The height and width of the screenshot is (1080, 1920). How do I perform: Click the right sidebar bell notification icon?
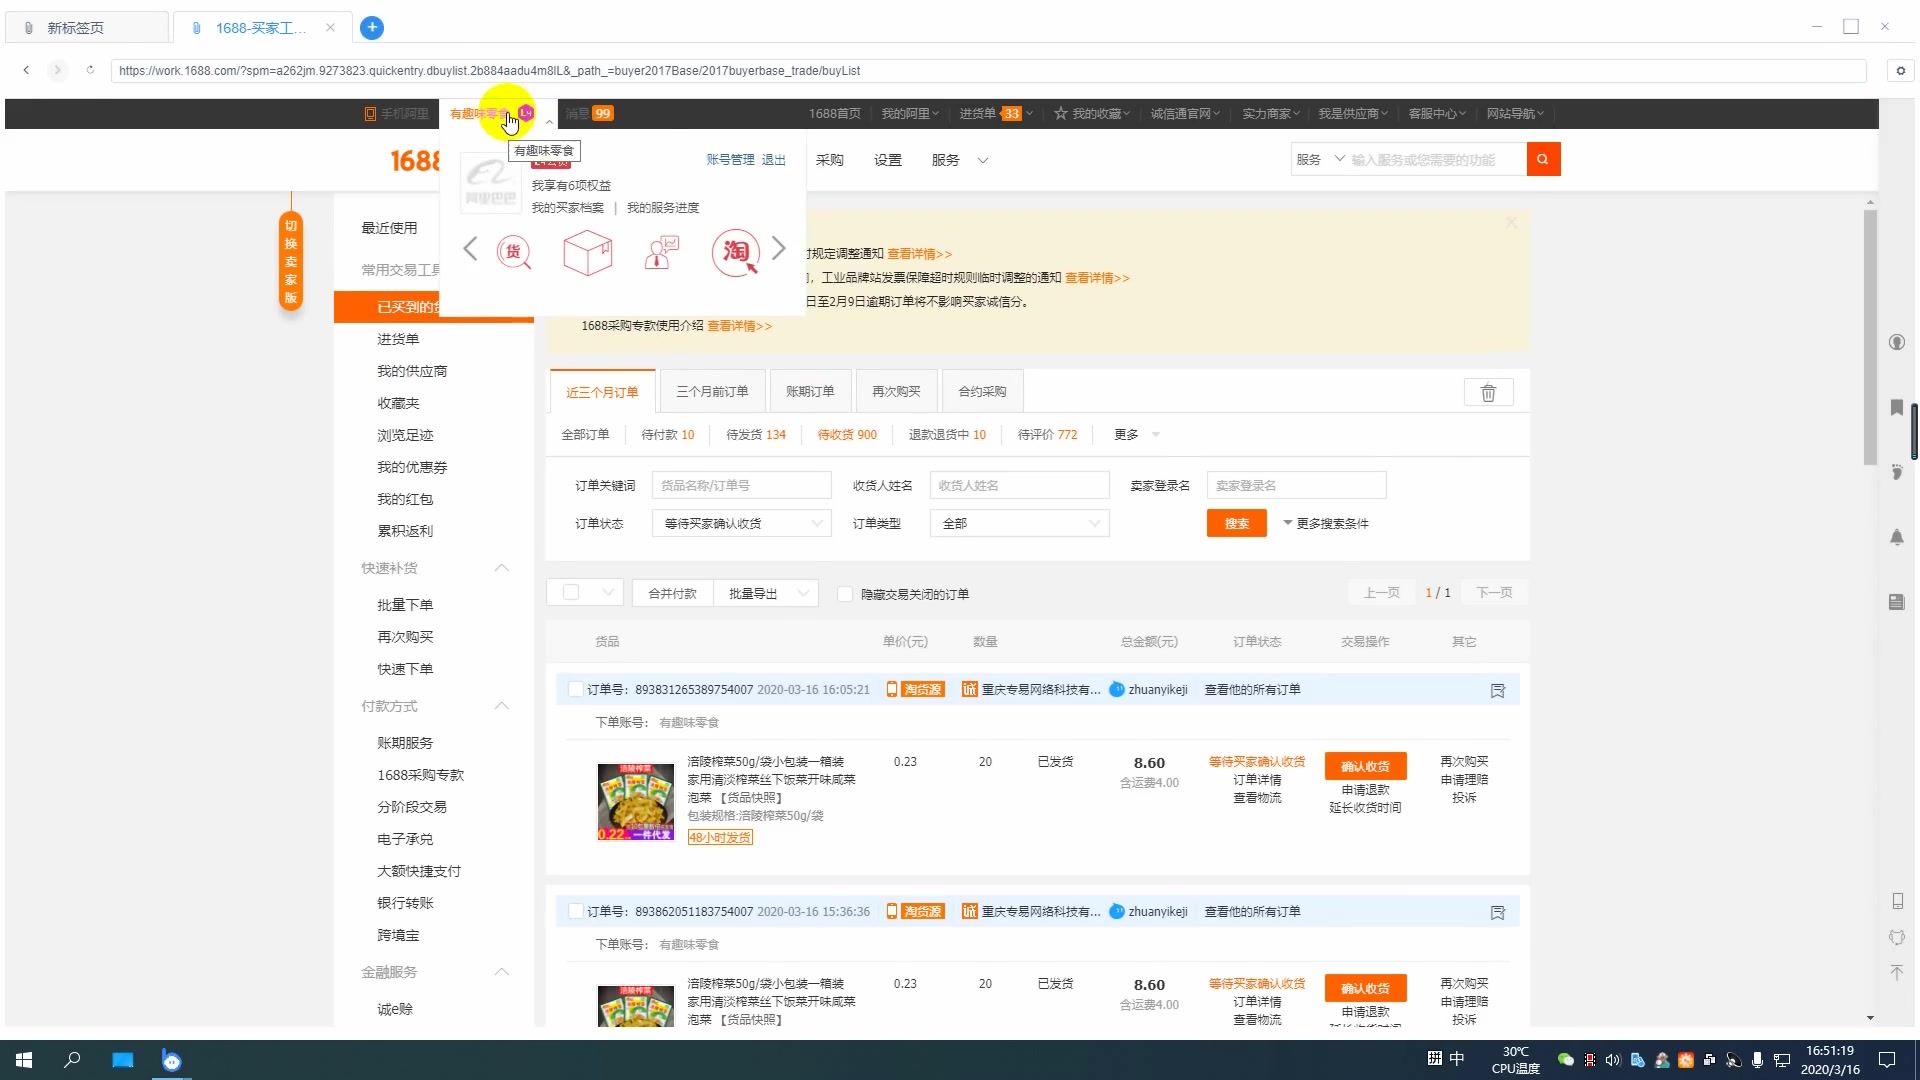tap(1897, 537)
